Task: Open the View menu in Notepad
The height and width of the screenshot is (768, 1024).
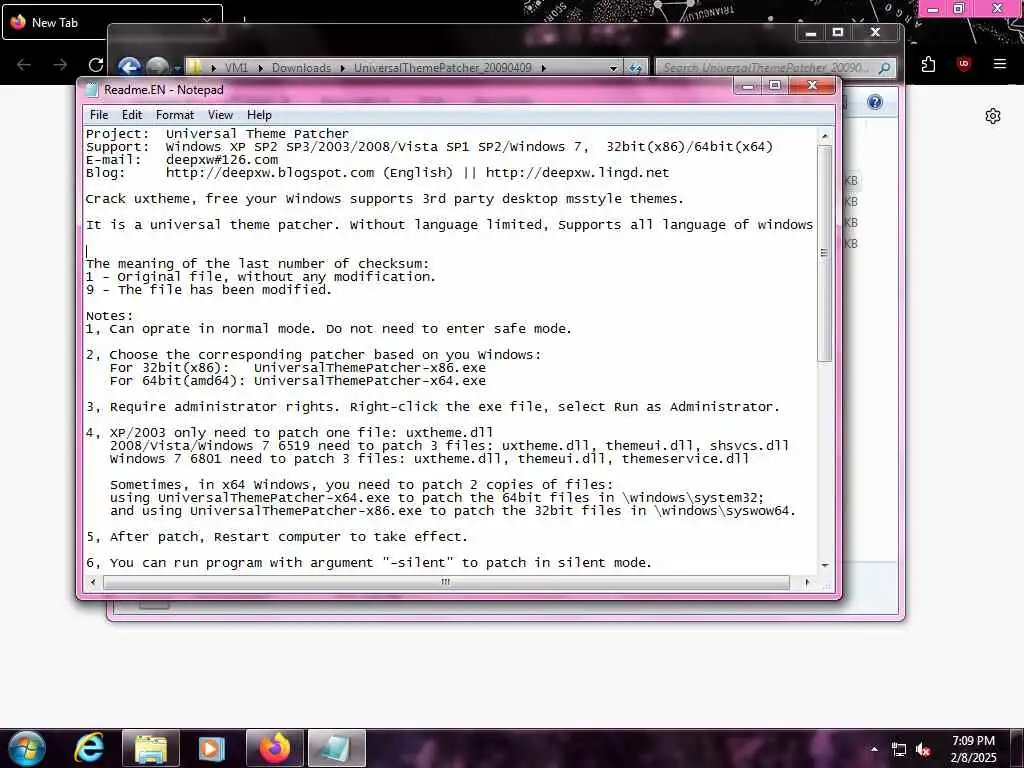Action: coord(221,115)
